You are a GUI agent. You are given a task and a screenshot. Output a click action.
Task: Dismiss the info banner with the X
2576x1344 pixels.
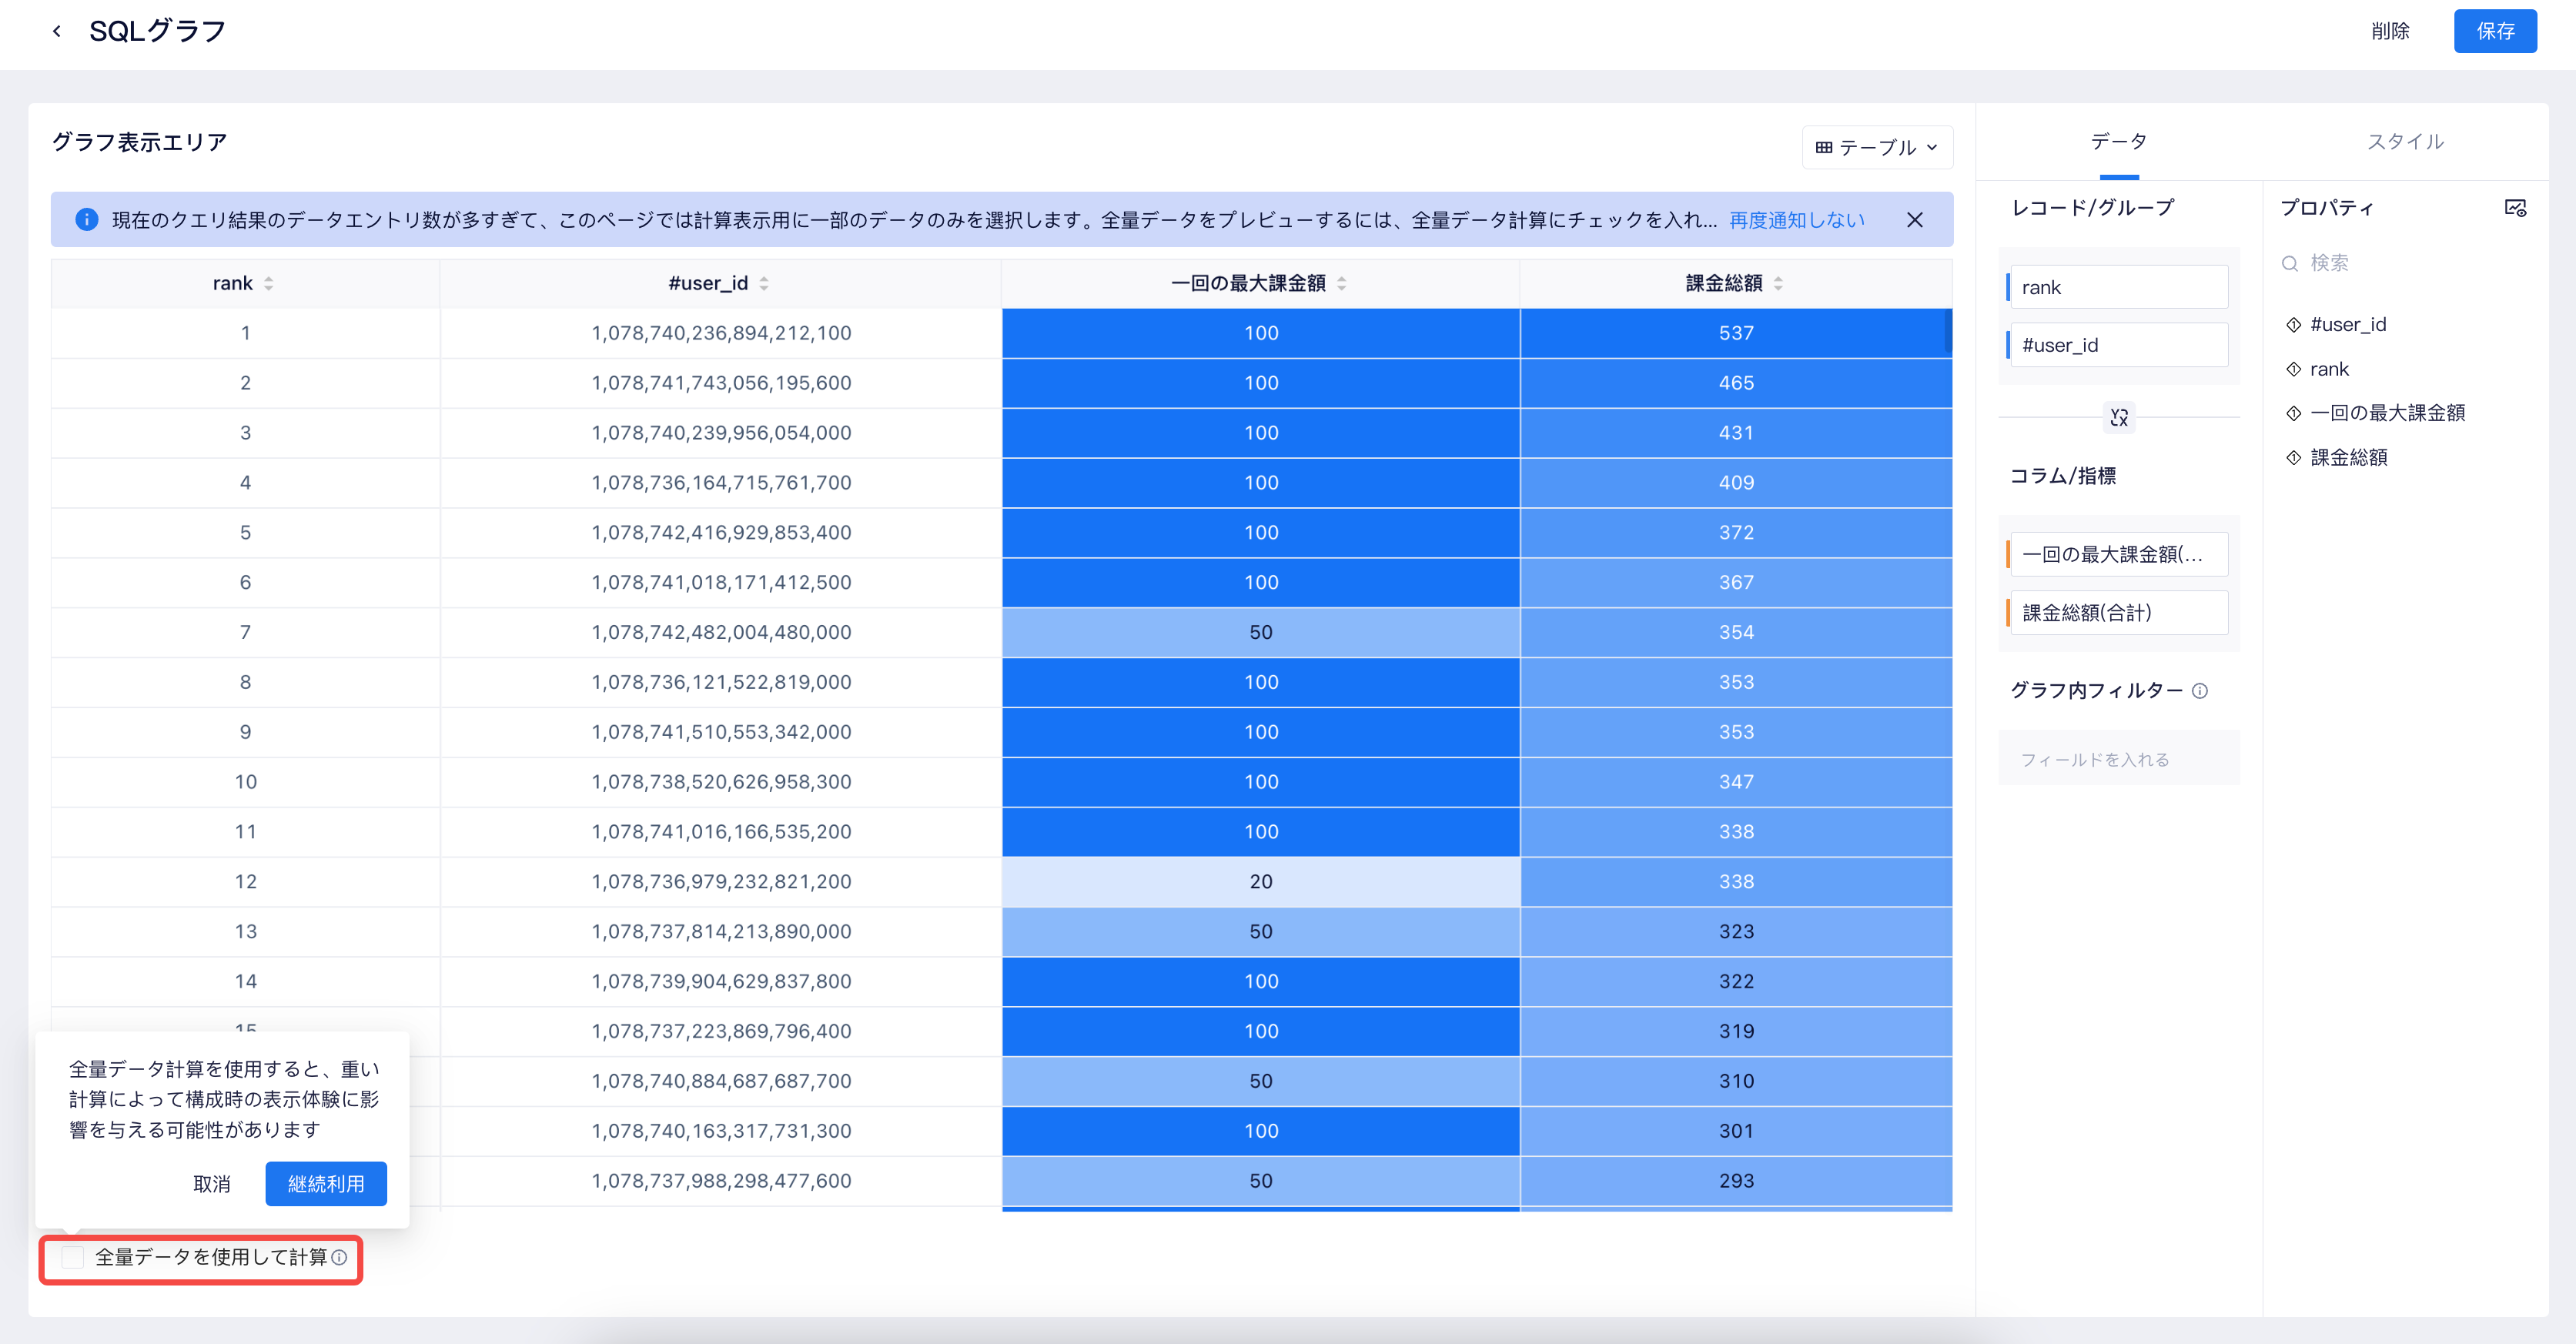1914,220
